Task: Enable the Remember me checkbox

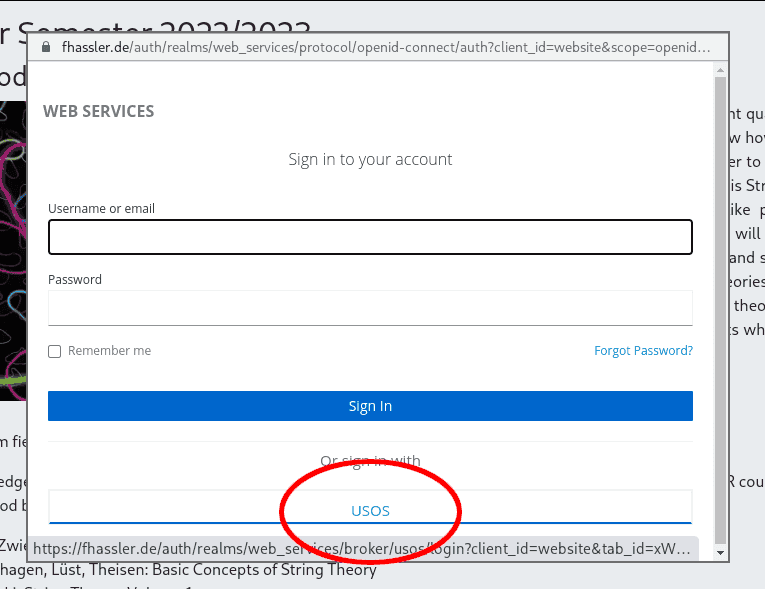Action: coord(55,351)
